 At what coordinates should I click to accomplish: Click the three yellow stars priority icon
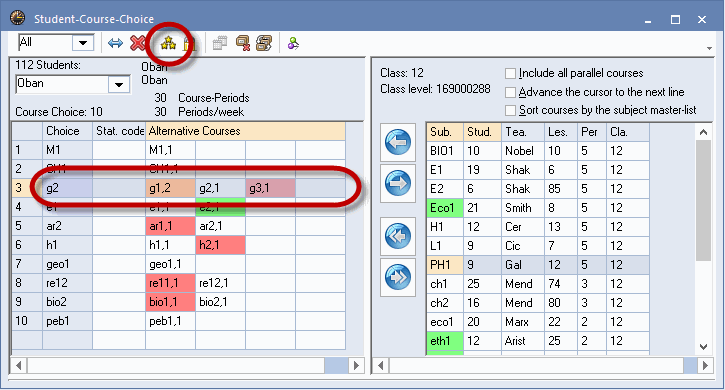[168, 44]
